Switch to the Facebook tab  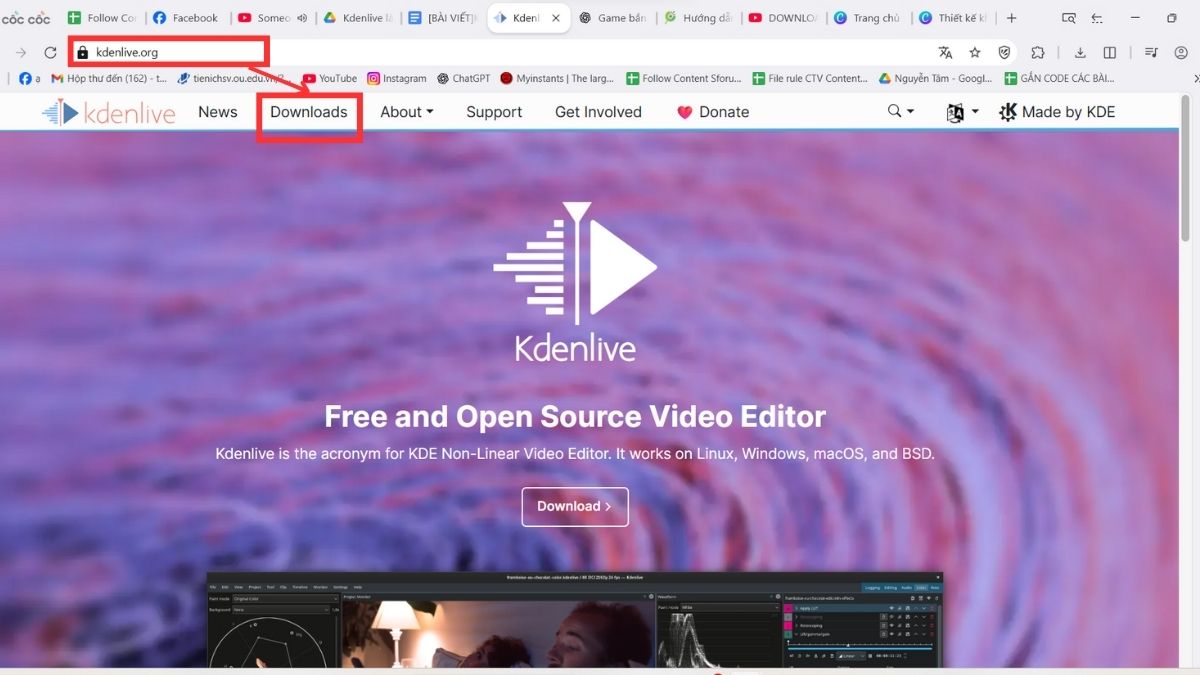[186, 18]
